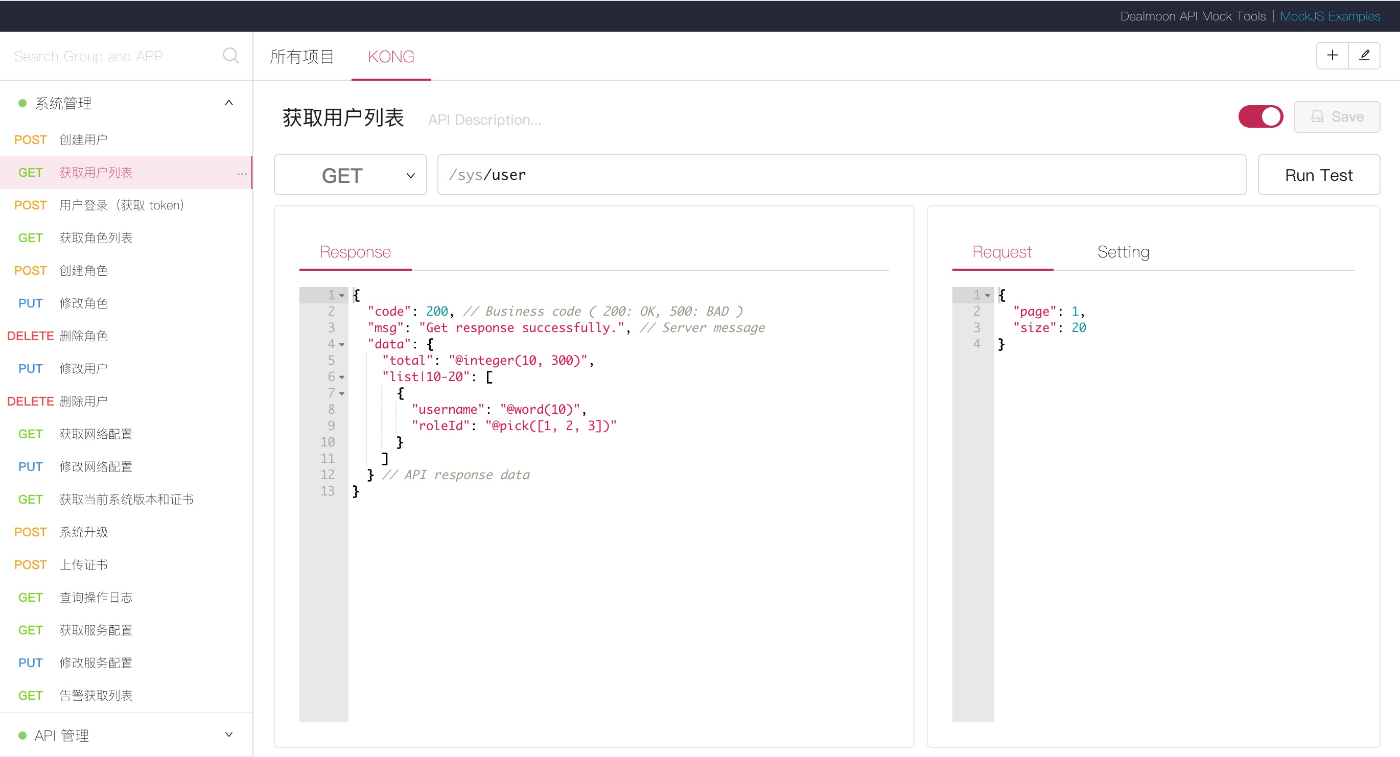Open GET 获取当前系统版本和证书 item
The width and height of the screenshot is (1400, 757).
(126, 499)
